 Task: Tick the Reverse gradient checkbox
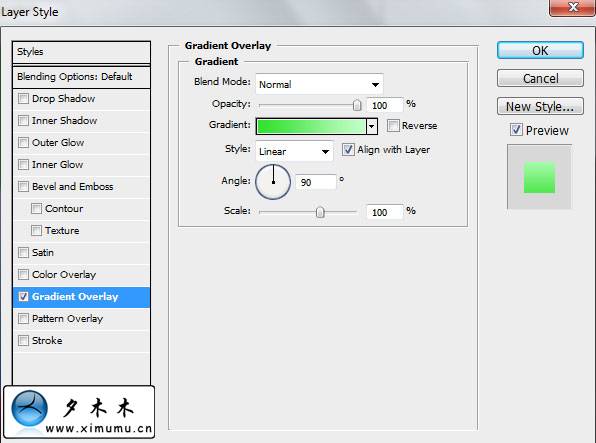coord(393,125)
